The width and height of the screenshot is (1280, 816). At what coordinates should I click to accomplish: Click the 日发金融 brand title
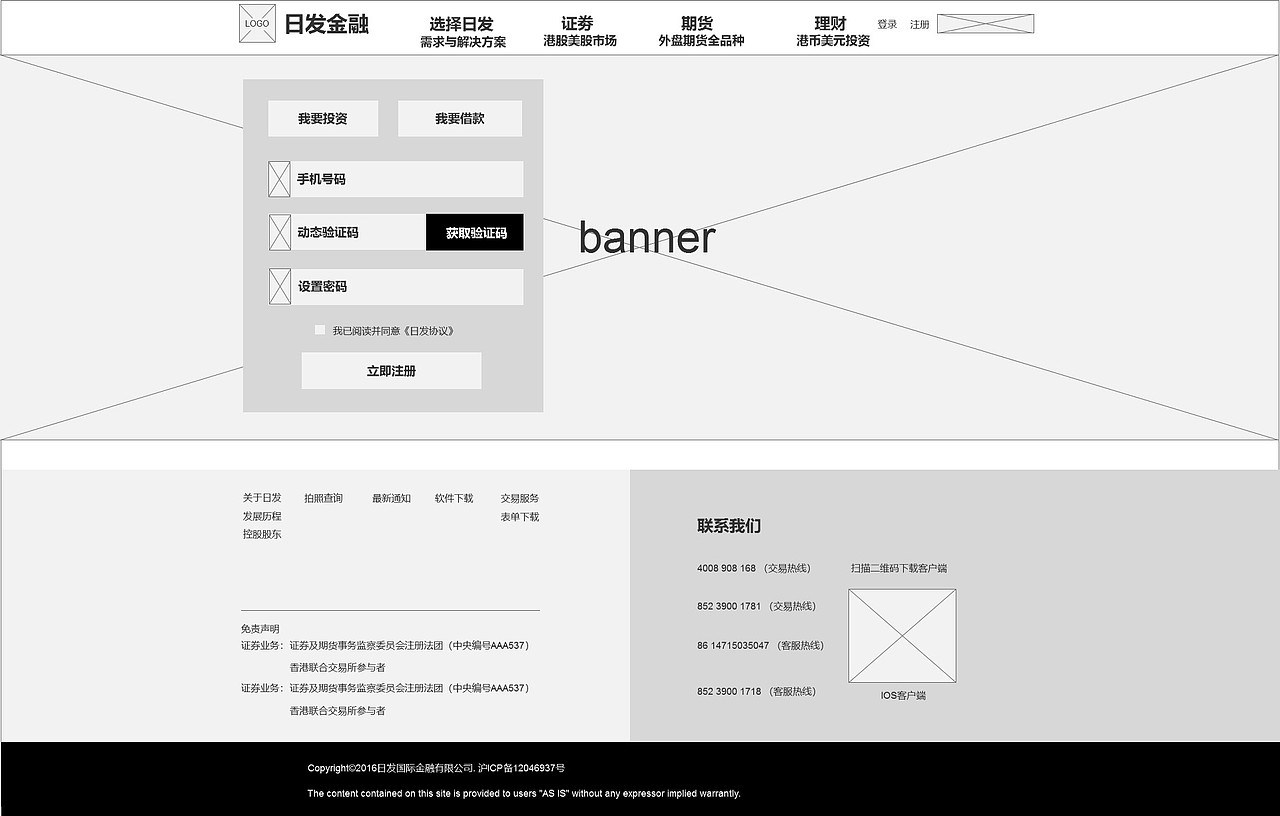click(x=325, y=23)
